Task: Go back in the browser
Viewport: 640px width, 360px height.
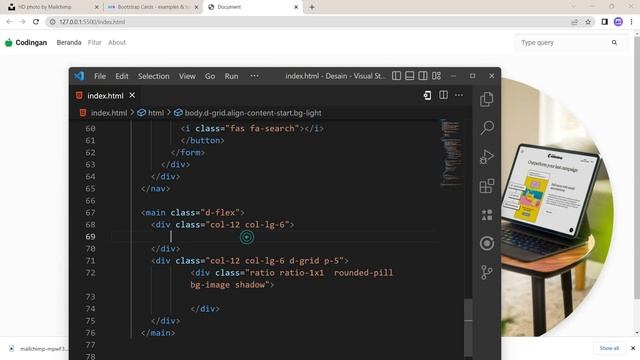Action: click(9, 22)
